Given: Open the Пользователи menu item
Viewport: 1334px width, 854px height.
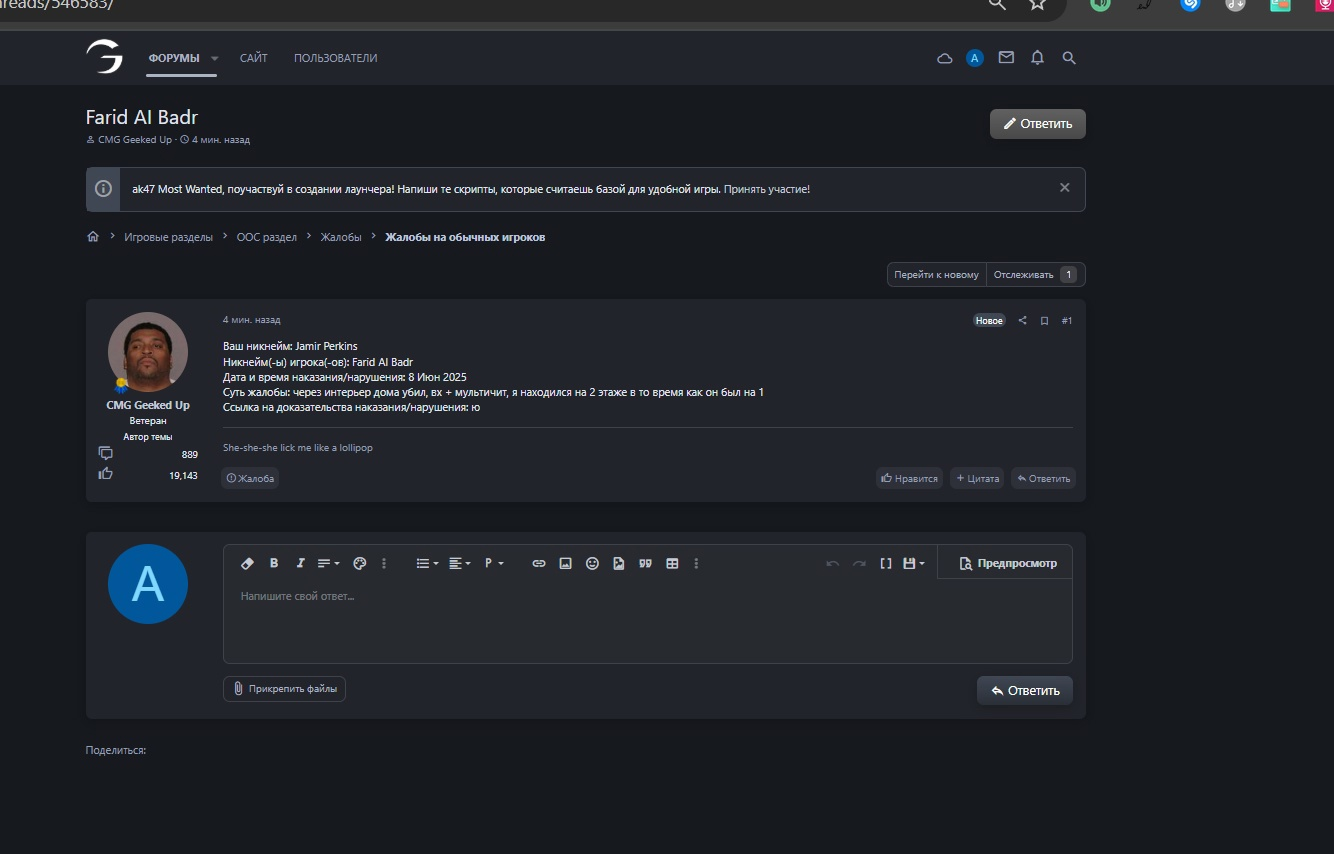Looking at the screenshot, I should click(335, 58).
